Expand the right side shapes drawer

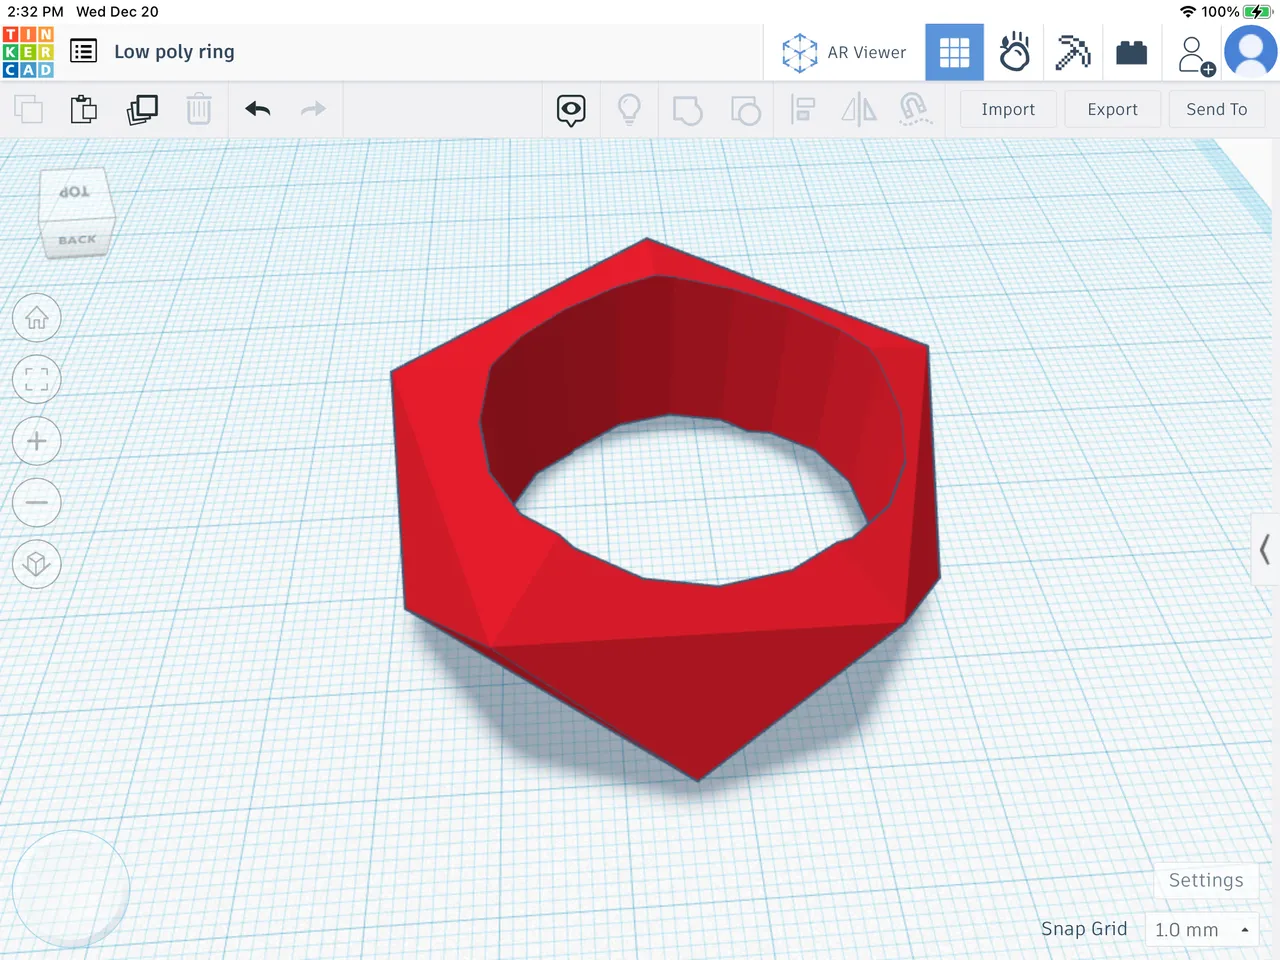(1264, 550)
